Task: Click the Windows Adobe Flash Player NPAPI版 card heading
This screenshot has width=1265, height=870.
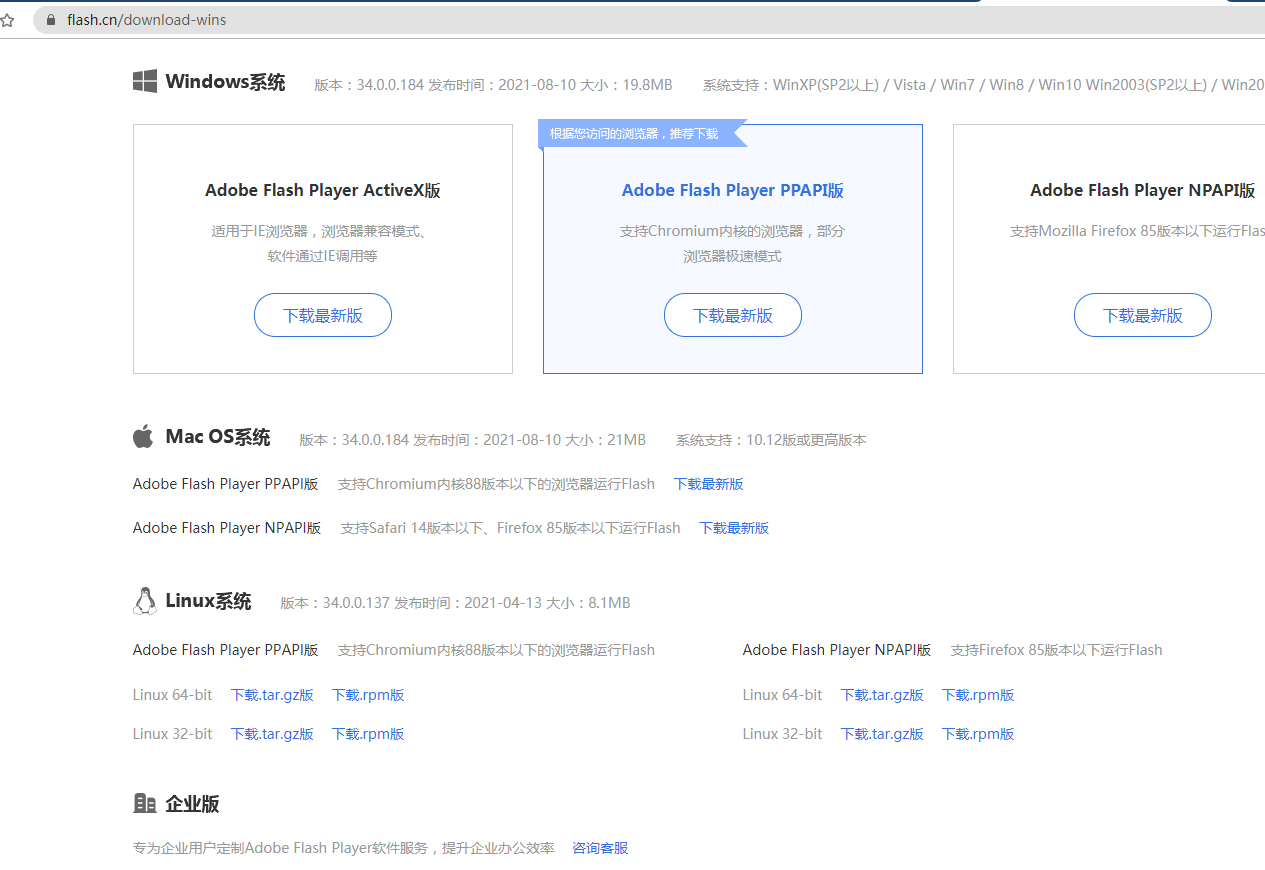Action: 1143,190
